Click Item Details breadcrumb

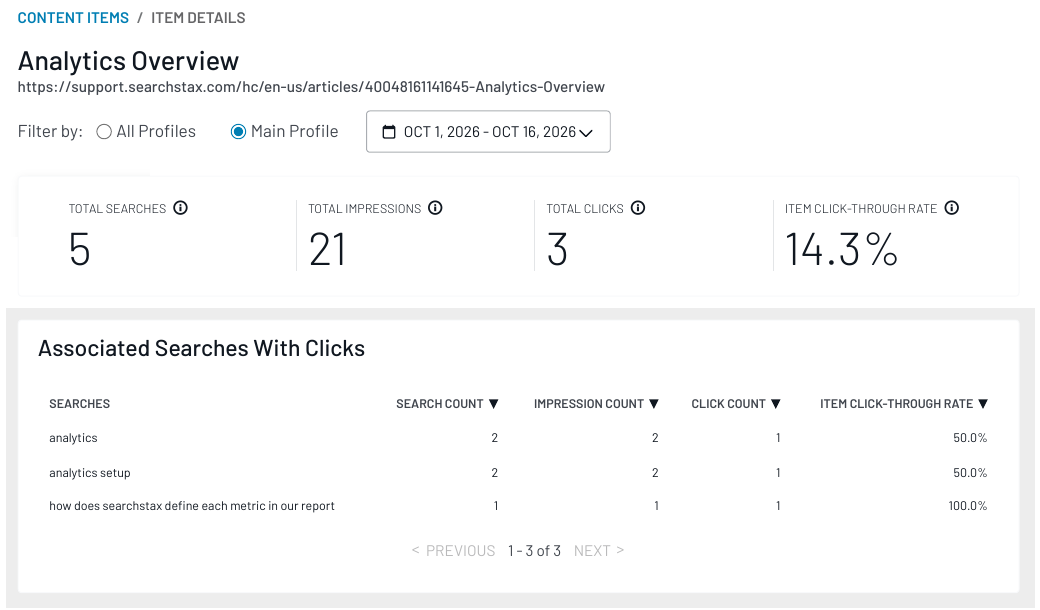click(198, 18)
